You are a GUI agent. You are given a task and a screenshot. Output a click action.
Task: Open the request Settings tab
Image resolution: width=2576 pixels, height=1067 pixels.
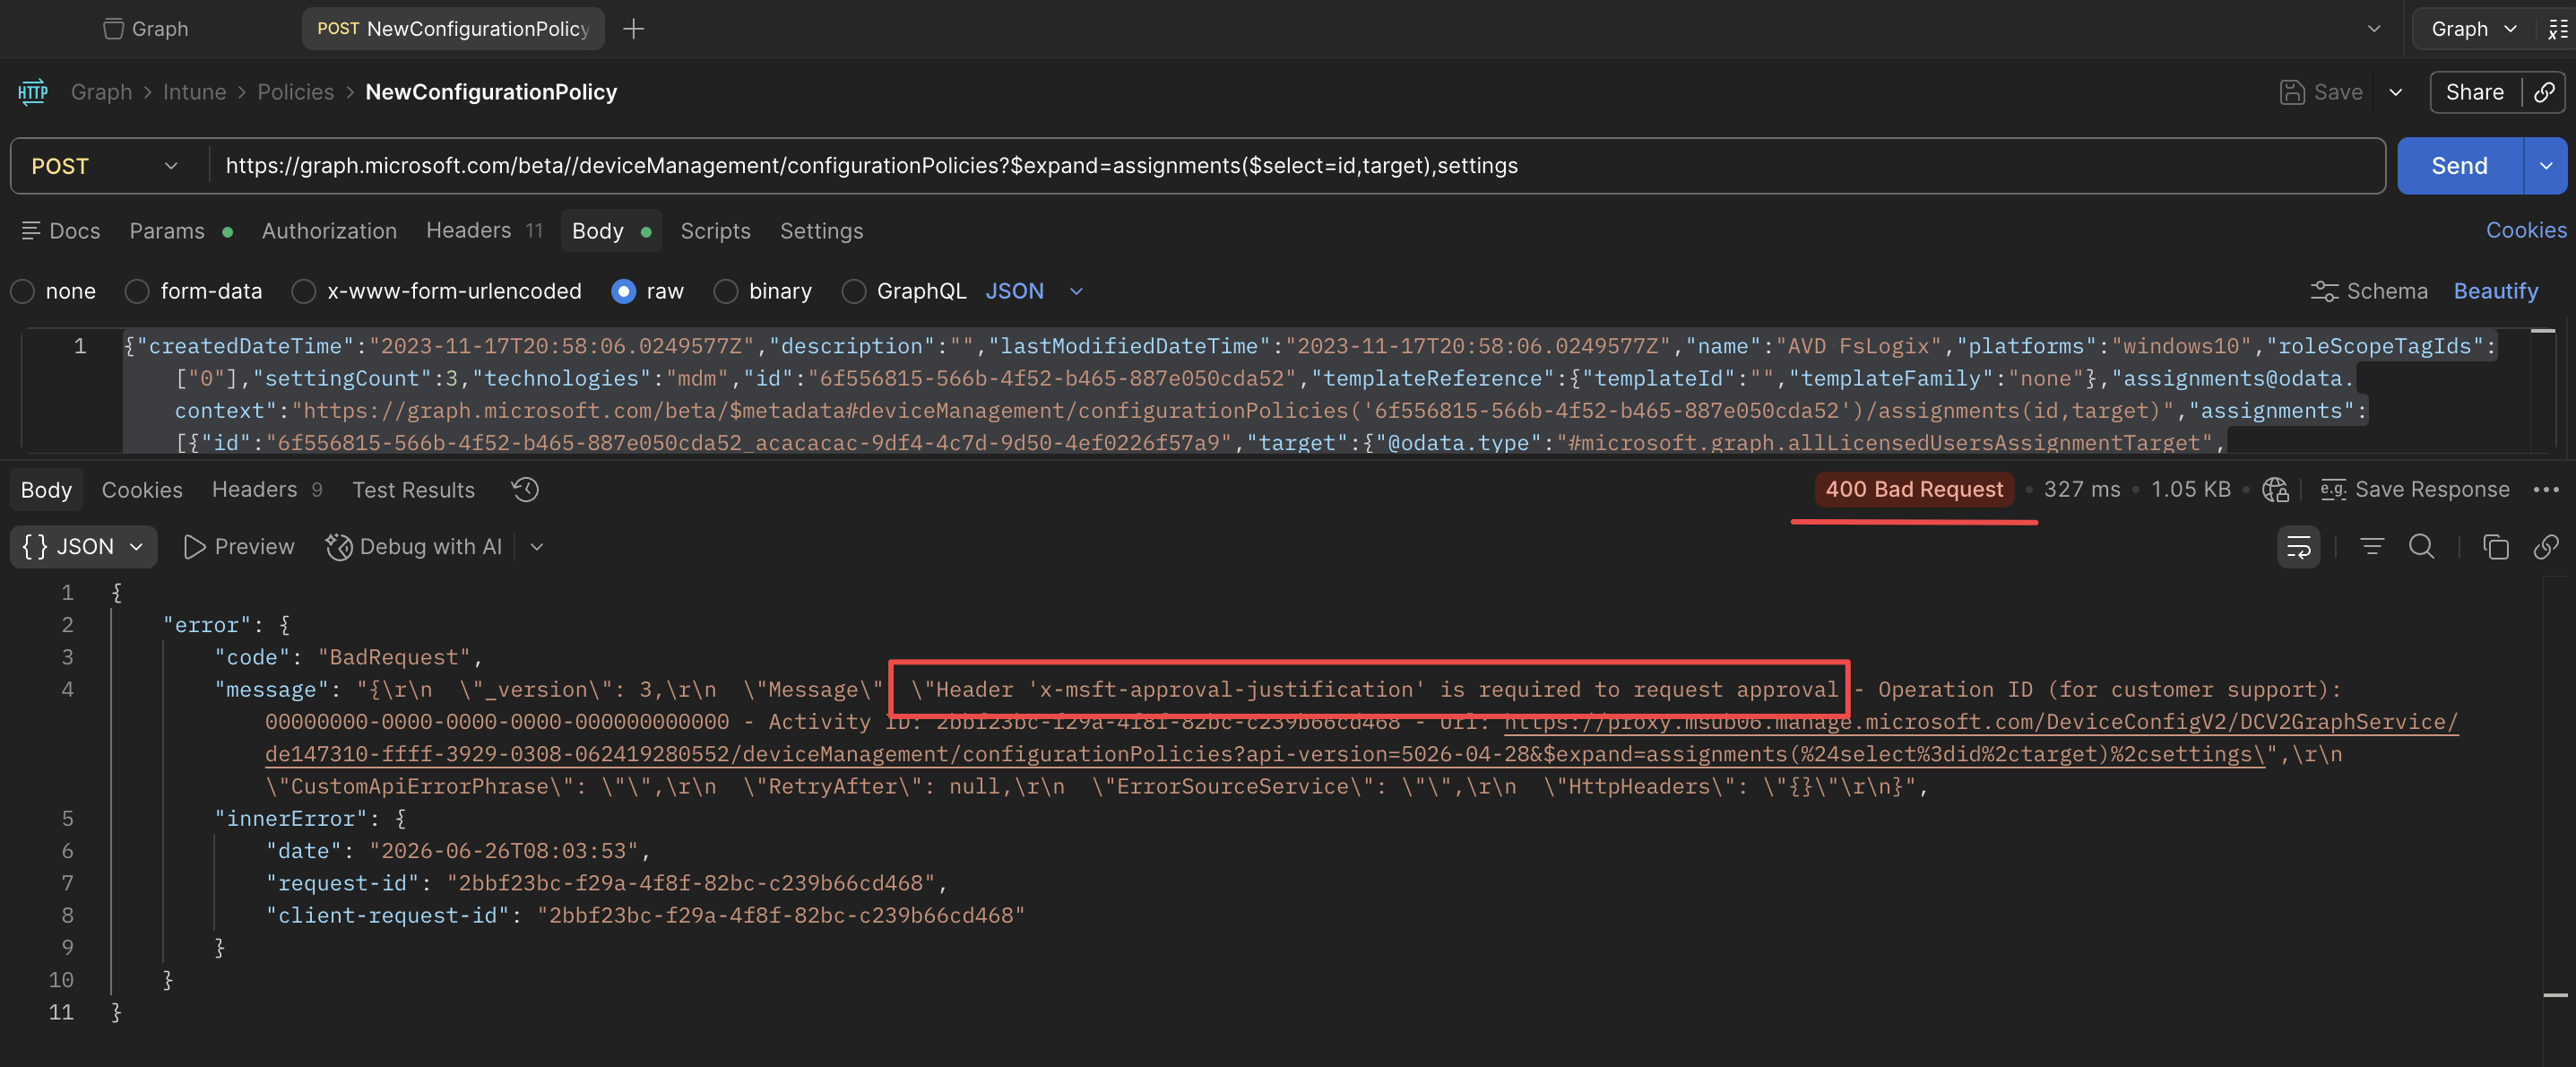[x=821, y=231]
